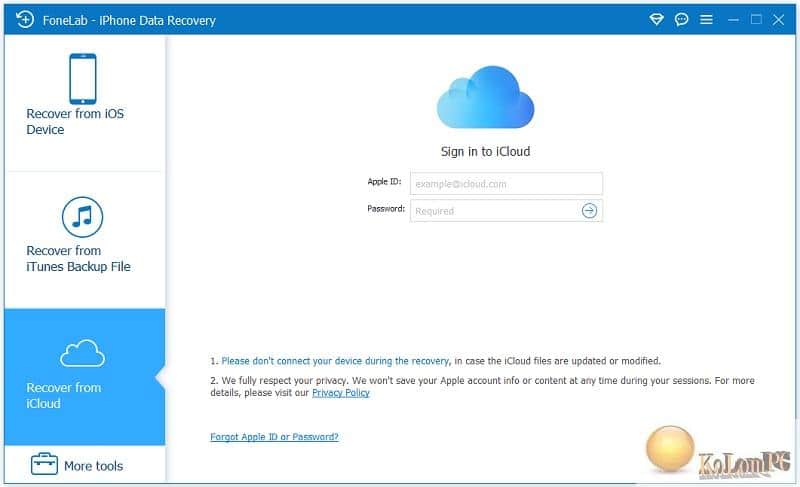This screenshot has width=800, height=487.
Task: Select the iPhone device icon
Action: click(x=83, y=79)
